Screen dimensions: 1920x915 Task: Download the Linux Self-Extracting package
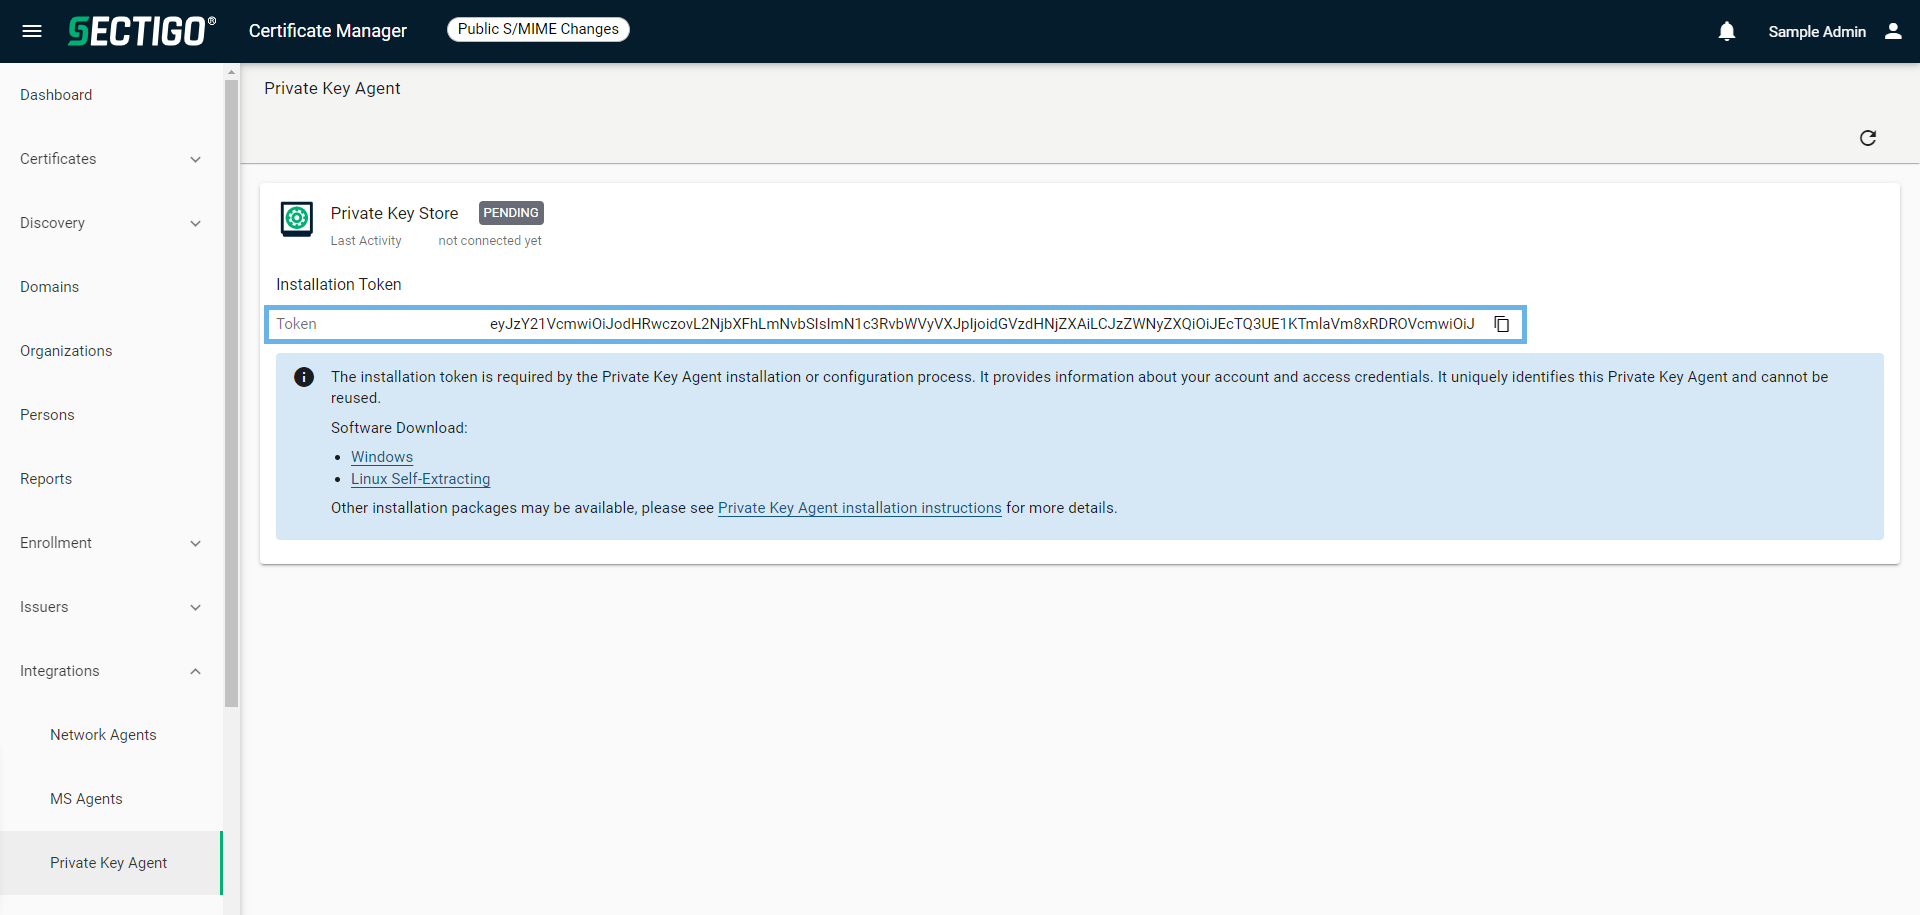coord(420,479)
